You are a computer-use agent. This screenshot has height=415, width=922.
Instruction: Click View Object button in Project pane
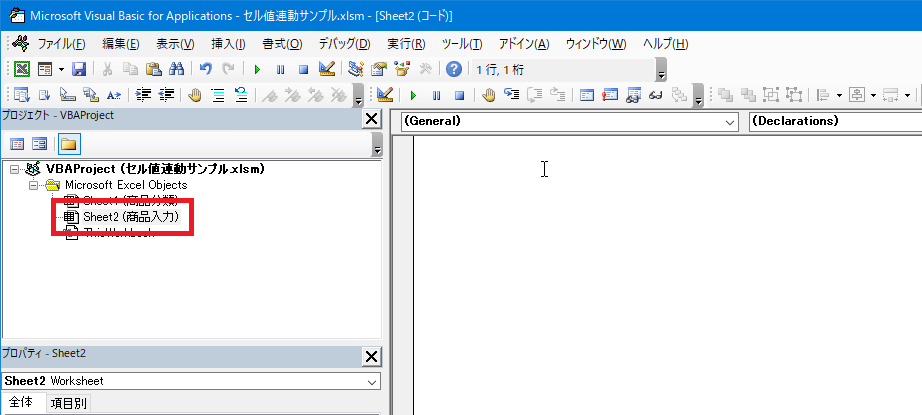(x=40, y=143)
